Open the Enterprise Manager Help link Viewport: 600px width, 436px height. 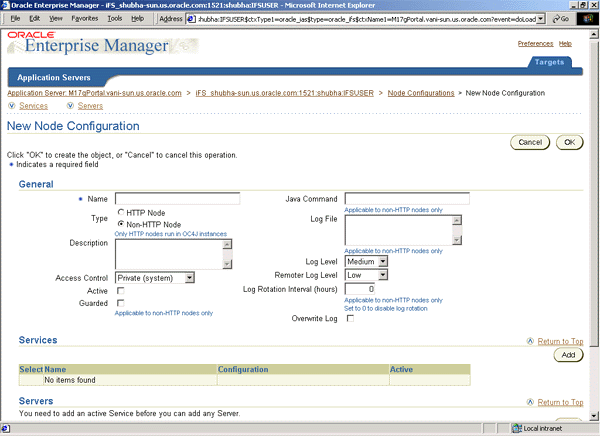pyautogui.click(x=565, y=44)
